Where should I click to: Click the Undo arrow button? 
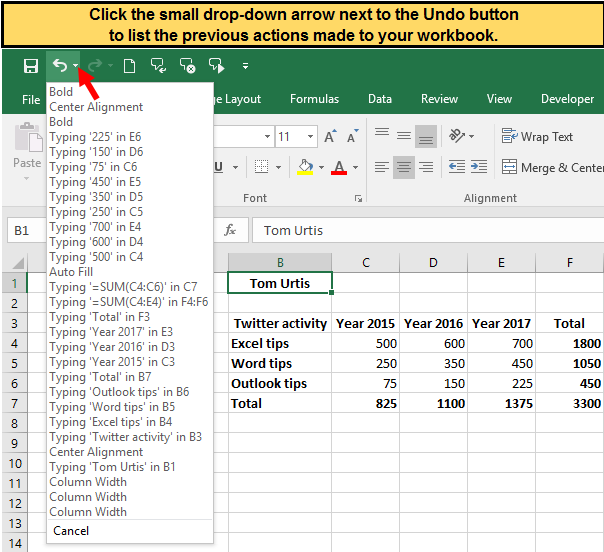60,66
